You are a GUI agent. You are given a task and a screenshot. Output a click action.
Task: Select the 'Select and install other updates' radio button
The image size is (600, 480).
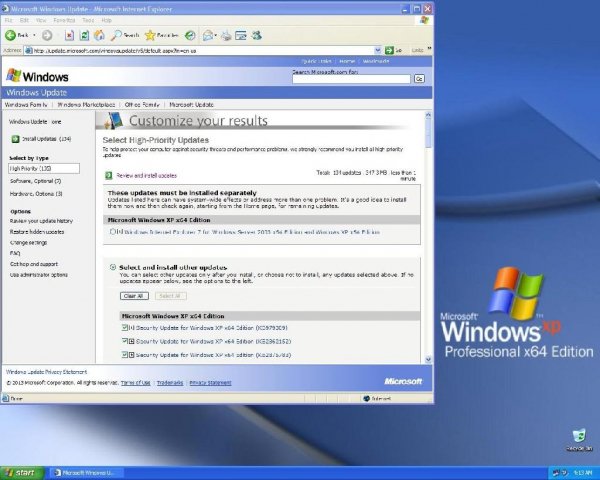pyautogui.click(x=113, y=267)
